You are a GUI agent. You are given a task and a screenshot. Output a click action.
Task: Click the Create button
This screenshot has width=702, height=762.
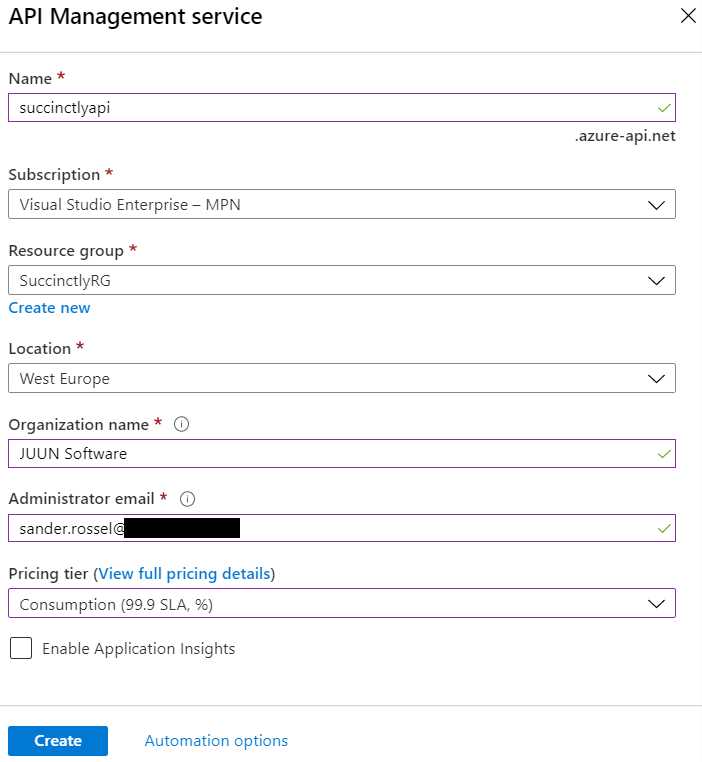(x=58, y=741)
